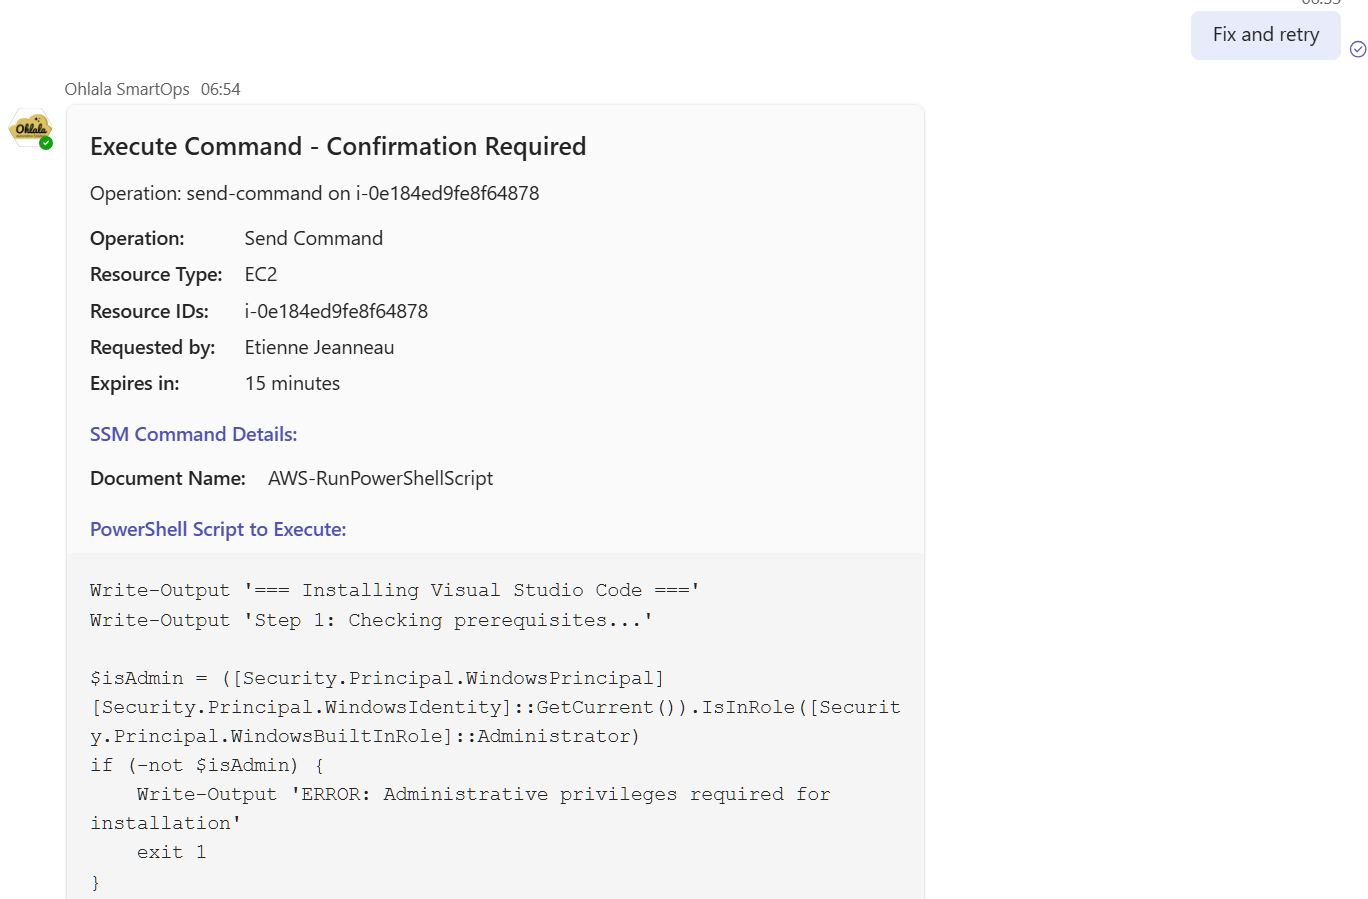Click the AWS-RunPowerShellScript document name
Screen dimensions: 1368x899
click(380, 478)
